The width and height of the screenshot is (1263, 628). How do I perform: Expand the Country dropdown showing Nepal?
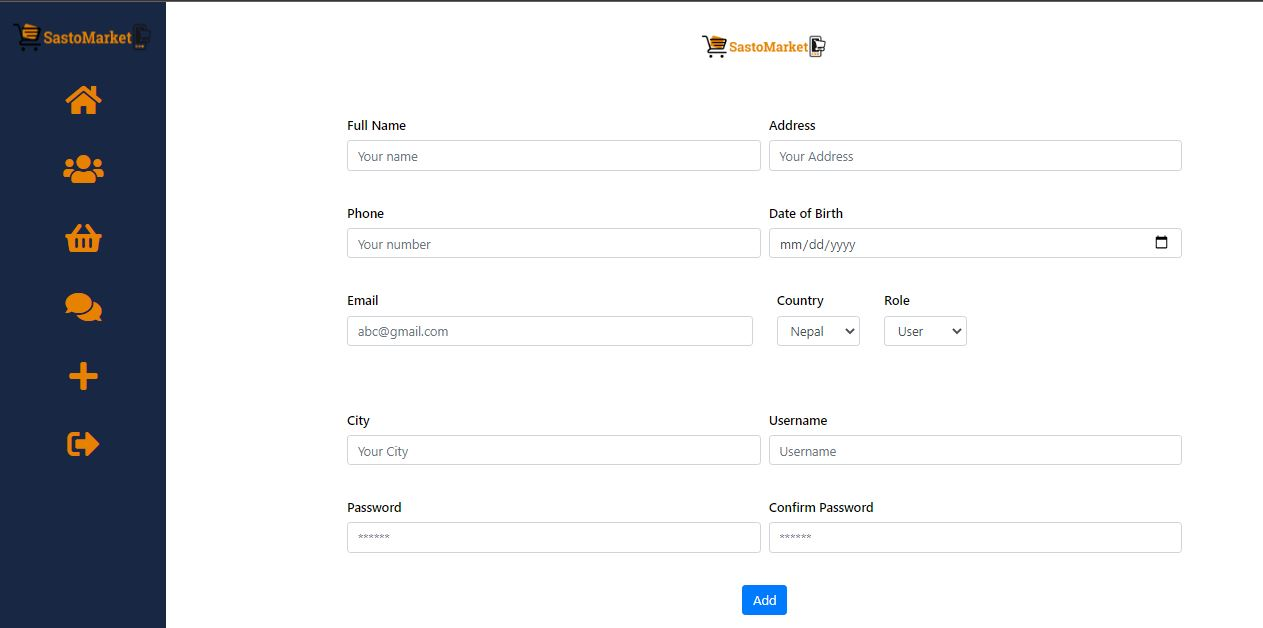click(x=818, y=331)
